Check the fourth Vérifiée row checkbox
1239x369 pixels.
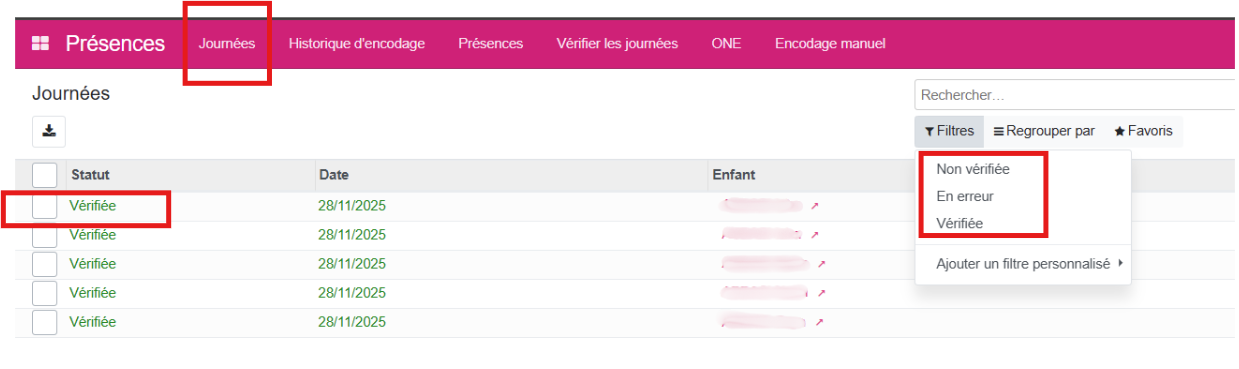tap(45, 293)
